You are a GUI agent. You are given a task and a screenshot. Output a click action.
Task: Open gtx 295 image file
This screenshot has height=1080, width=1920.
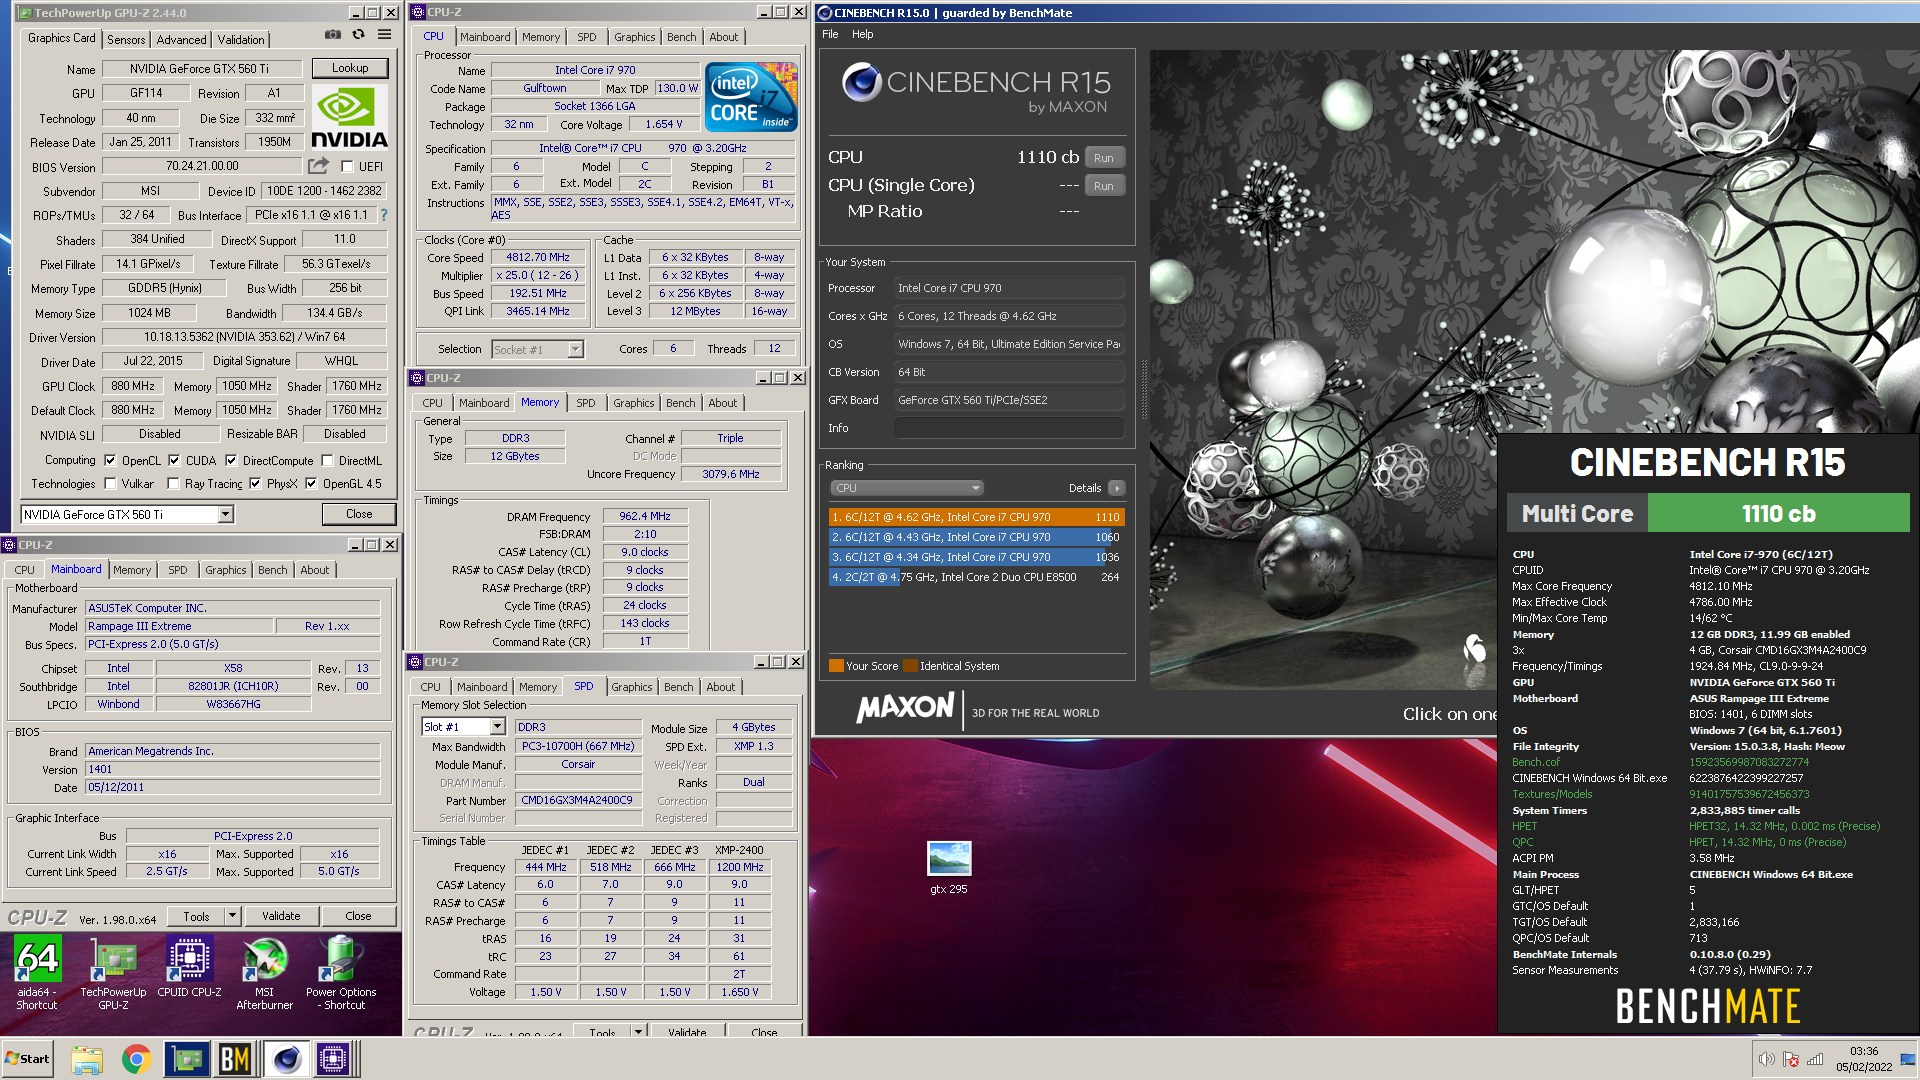click(949, 867)
